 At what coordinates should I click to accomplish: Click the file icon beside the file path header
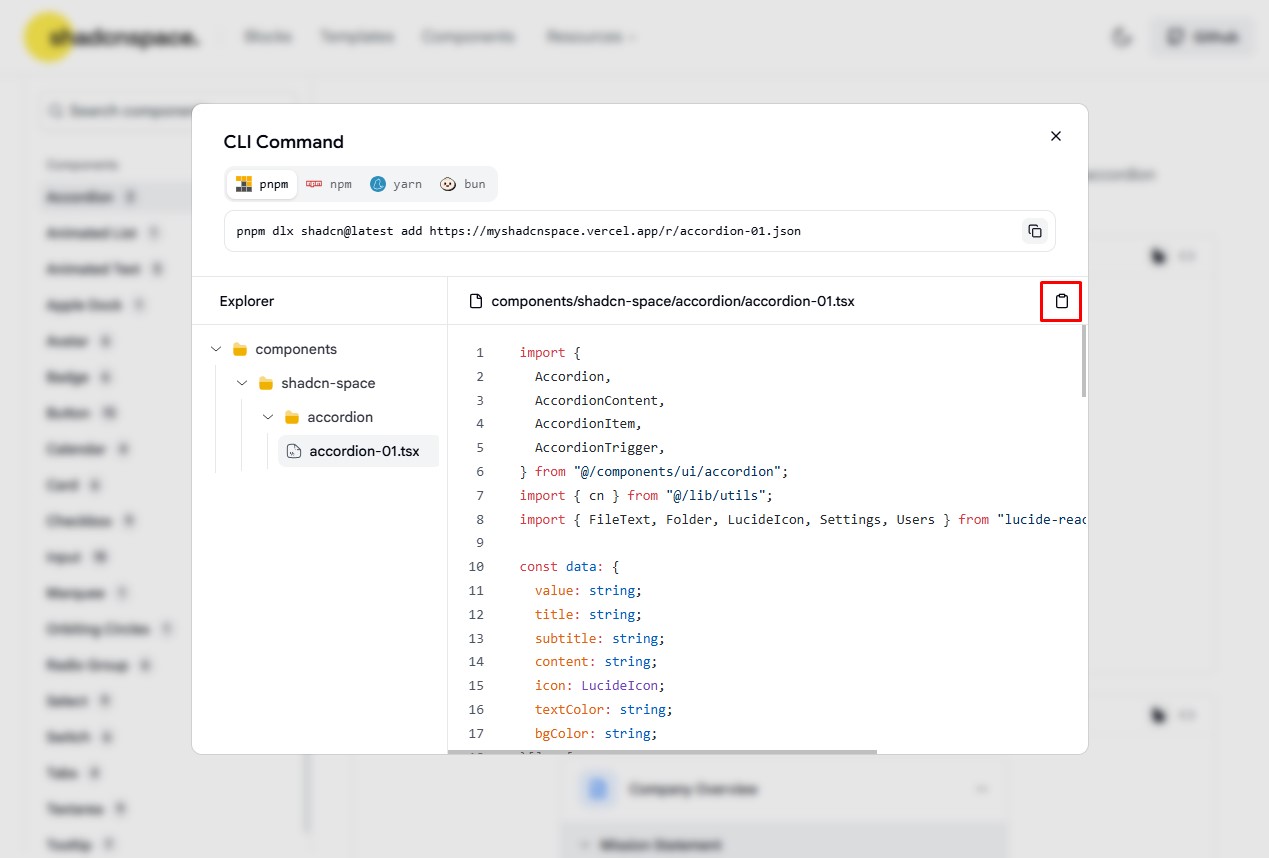(x=476, y=301)
